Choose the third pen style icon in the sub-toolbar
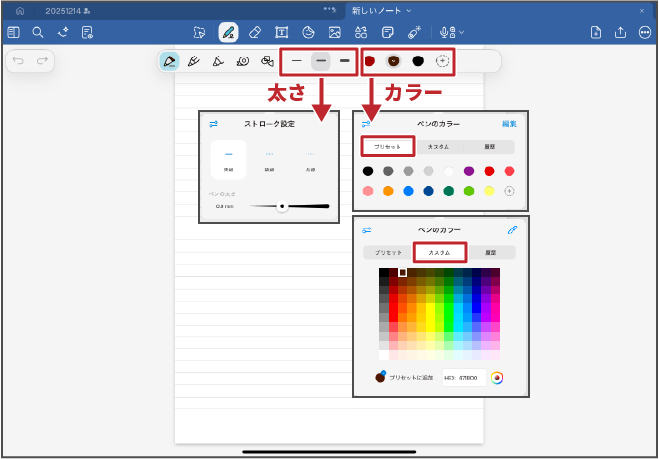659x459 pixels. [x=218, y=61]
